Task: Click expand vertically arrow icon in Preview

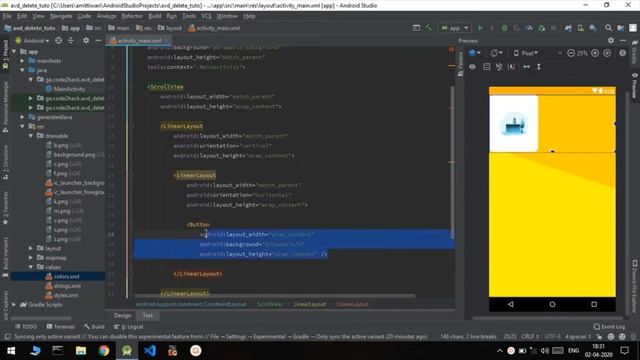Action: tap(539, 67)
